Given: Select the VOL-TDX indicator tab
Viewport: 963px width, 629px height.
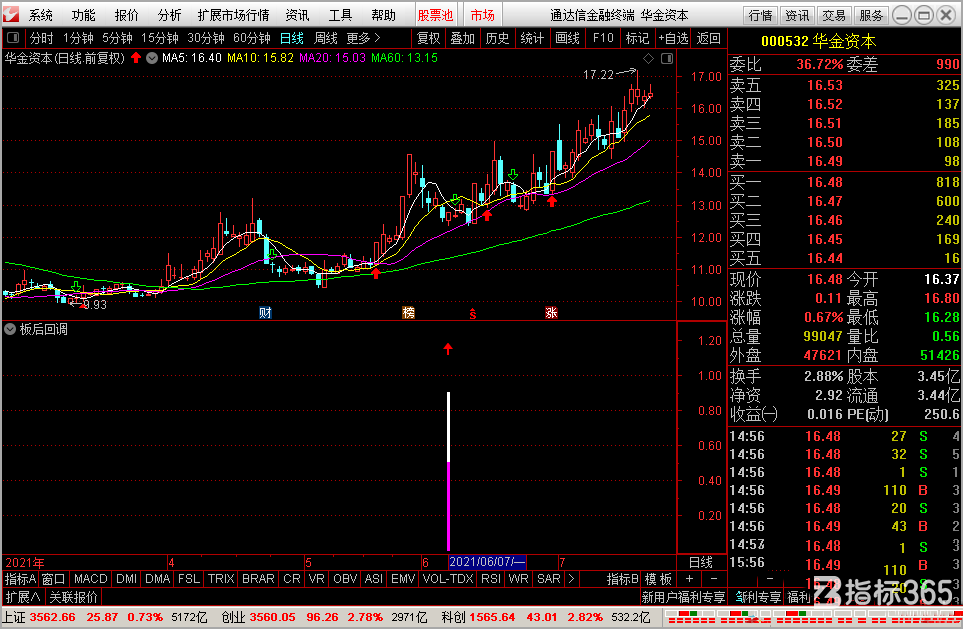Looking at the screenshot, I should click(x=448, y=579).
